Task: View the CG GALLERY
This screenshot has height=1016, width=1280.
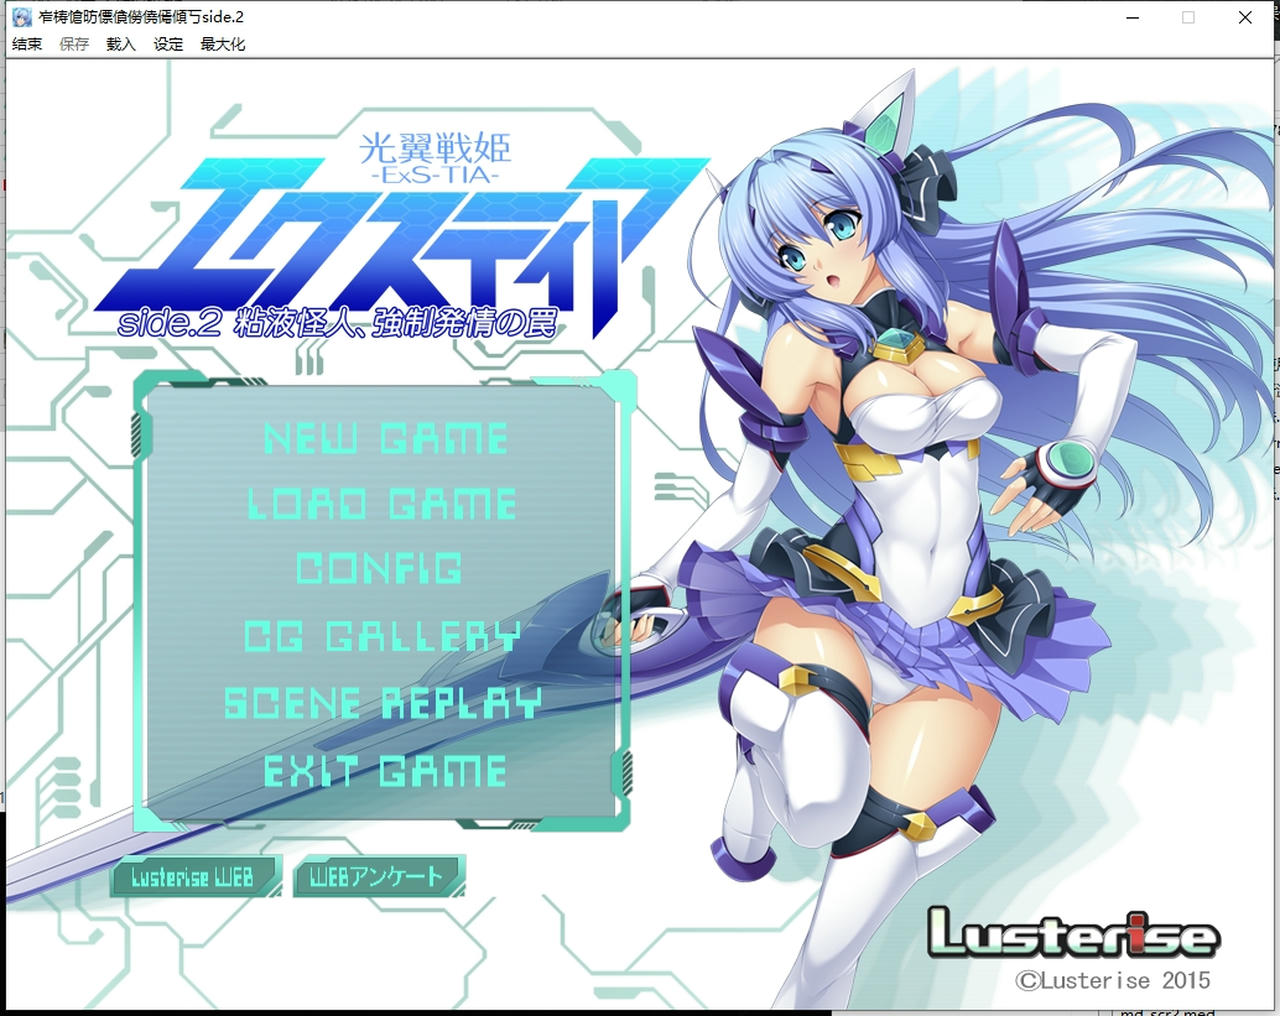Action: pyautogui.click(x=385, y=637)
